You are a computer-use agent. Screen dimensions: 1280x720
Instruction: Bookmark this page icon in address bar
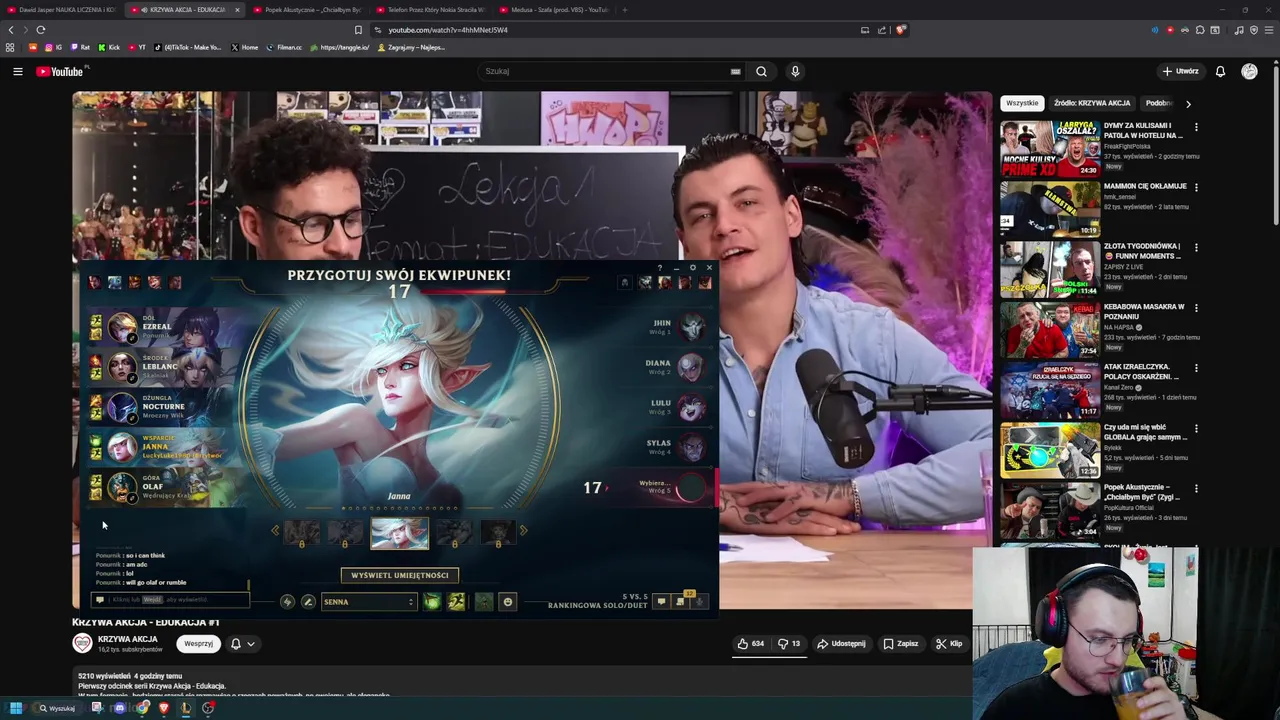point(358,30)
